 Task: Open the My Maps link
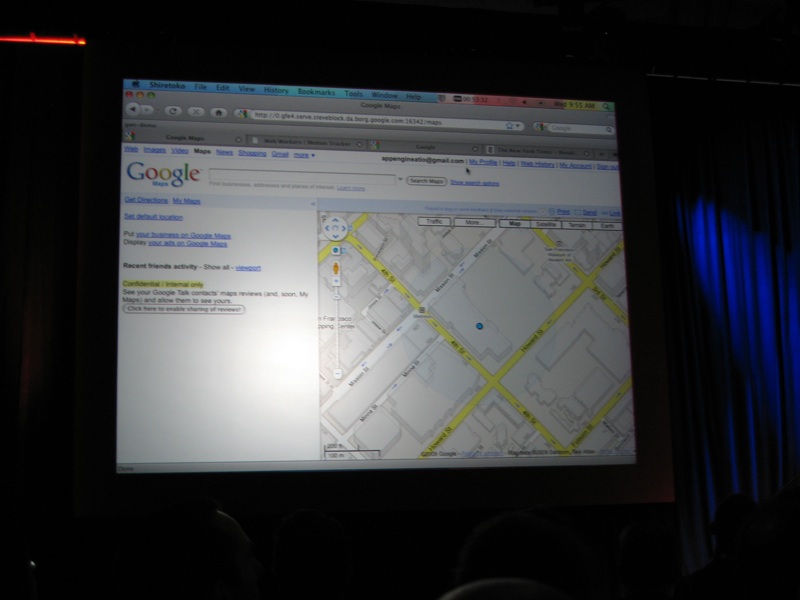click(186, 201)
